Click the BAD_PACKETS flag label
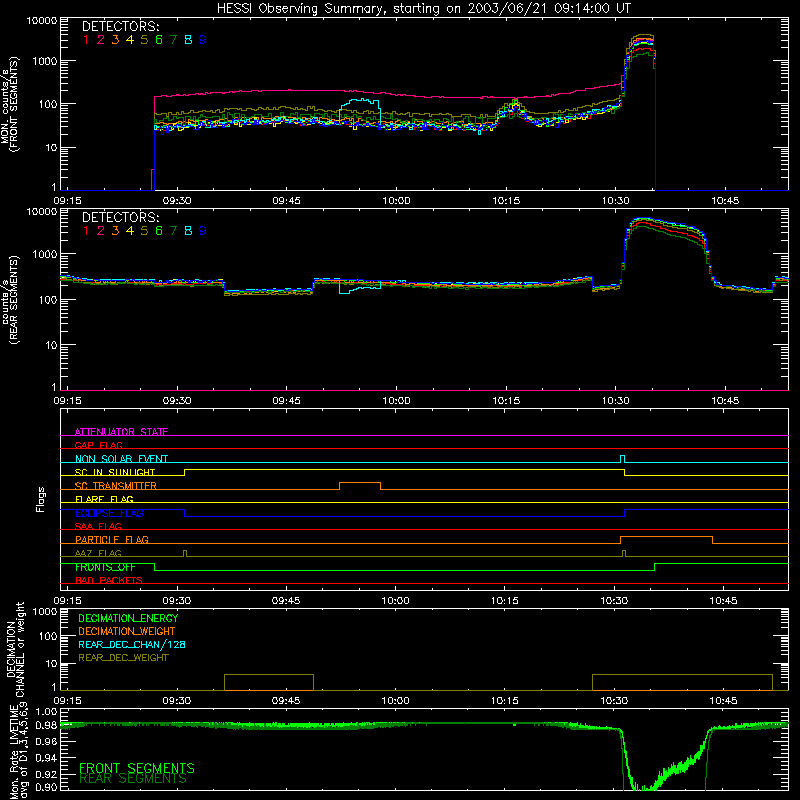This screenshot has width=800, height=800. point(109,580)
